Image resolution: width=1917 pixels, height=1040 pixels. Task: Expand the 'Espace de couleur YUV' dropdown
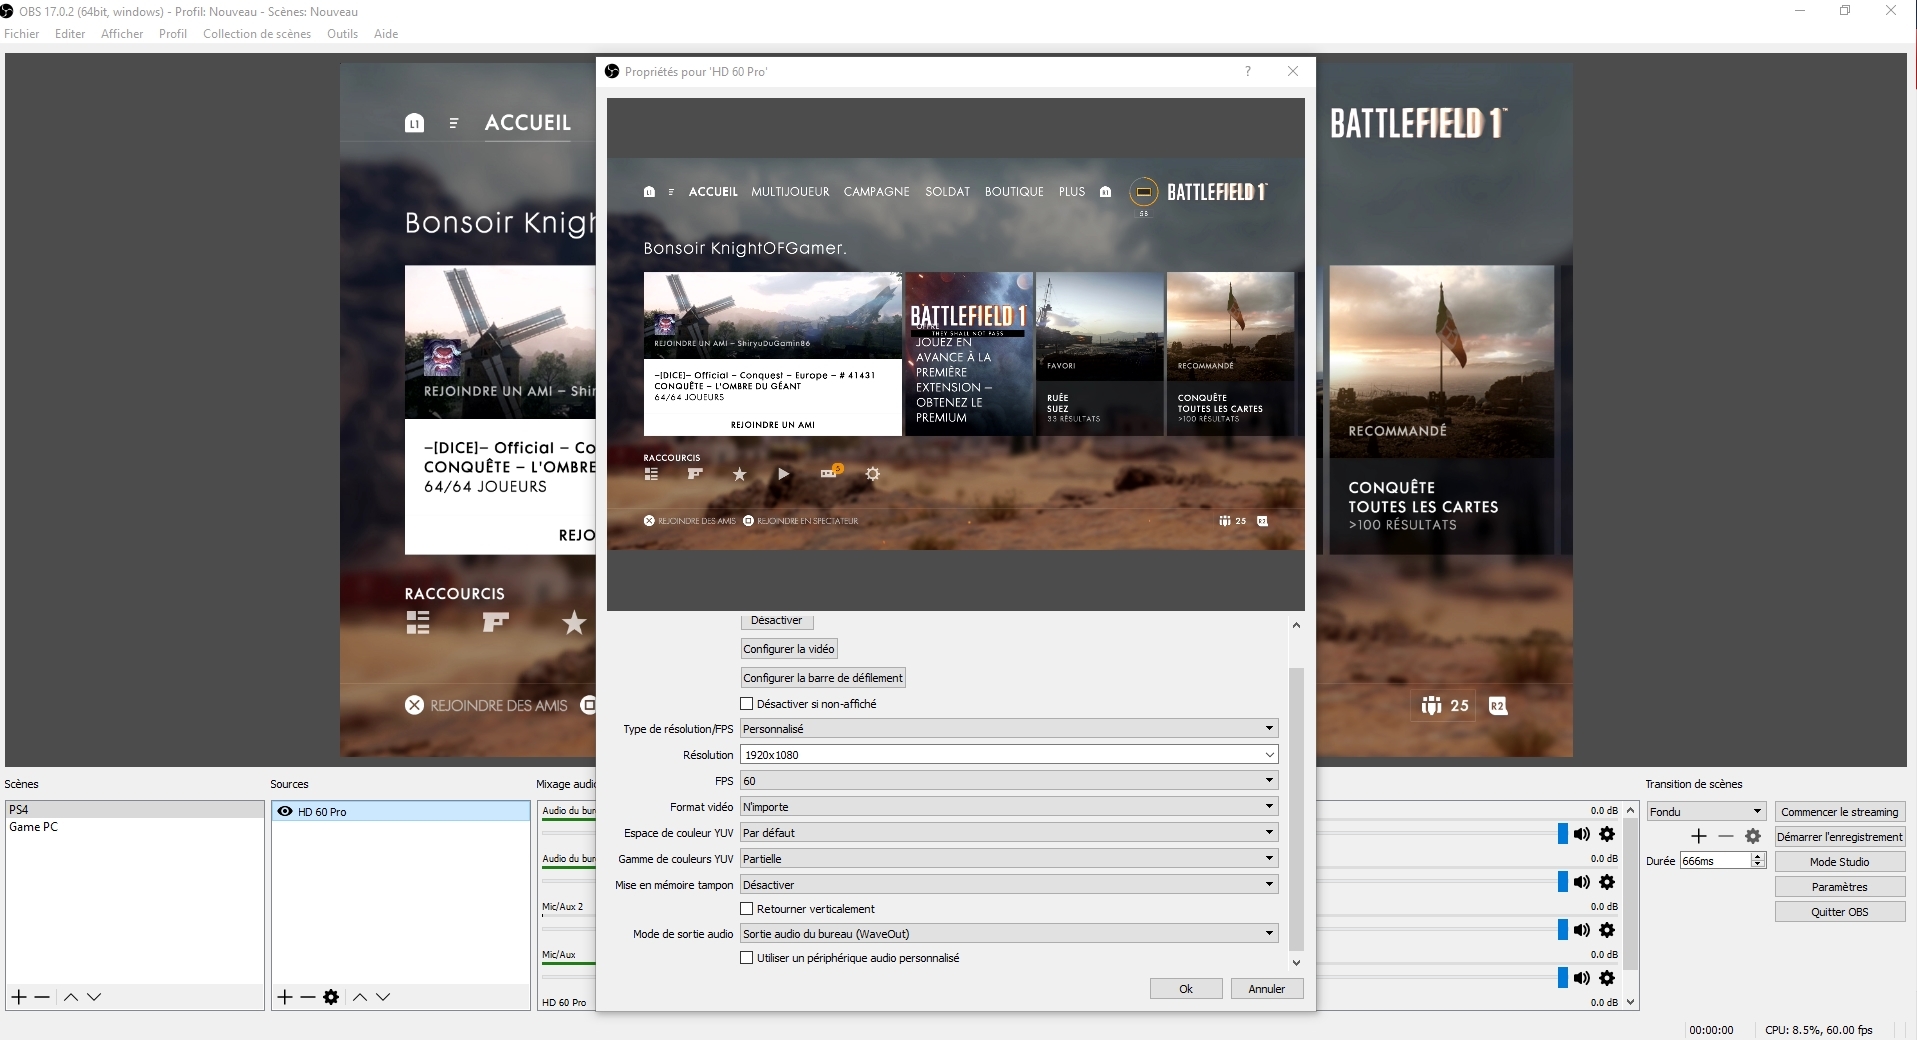[1008, 833]
